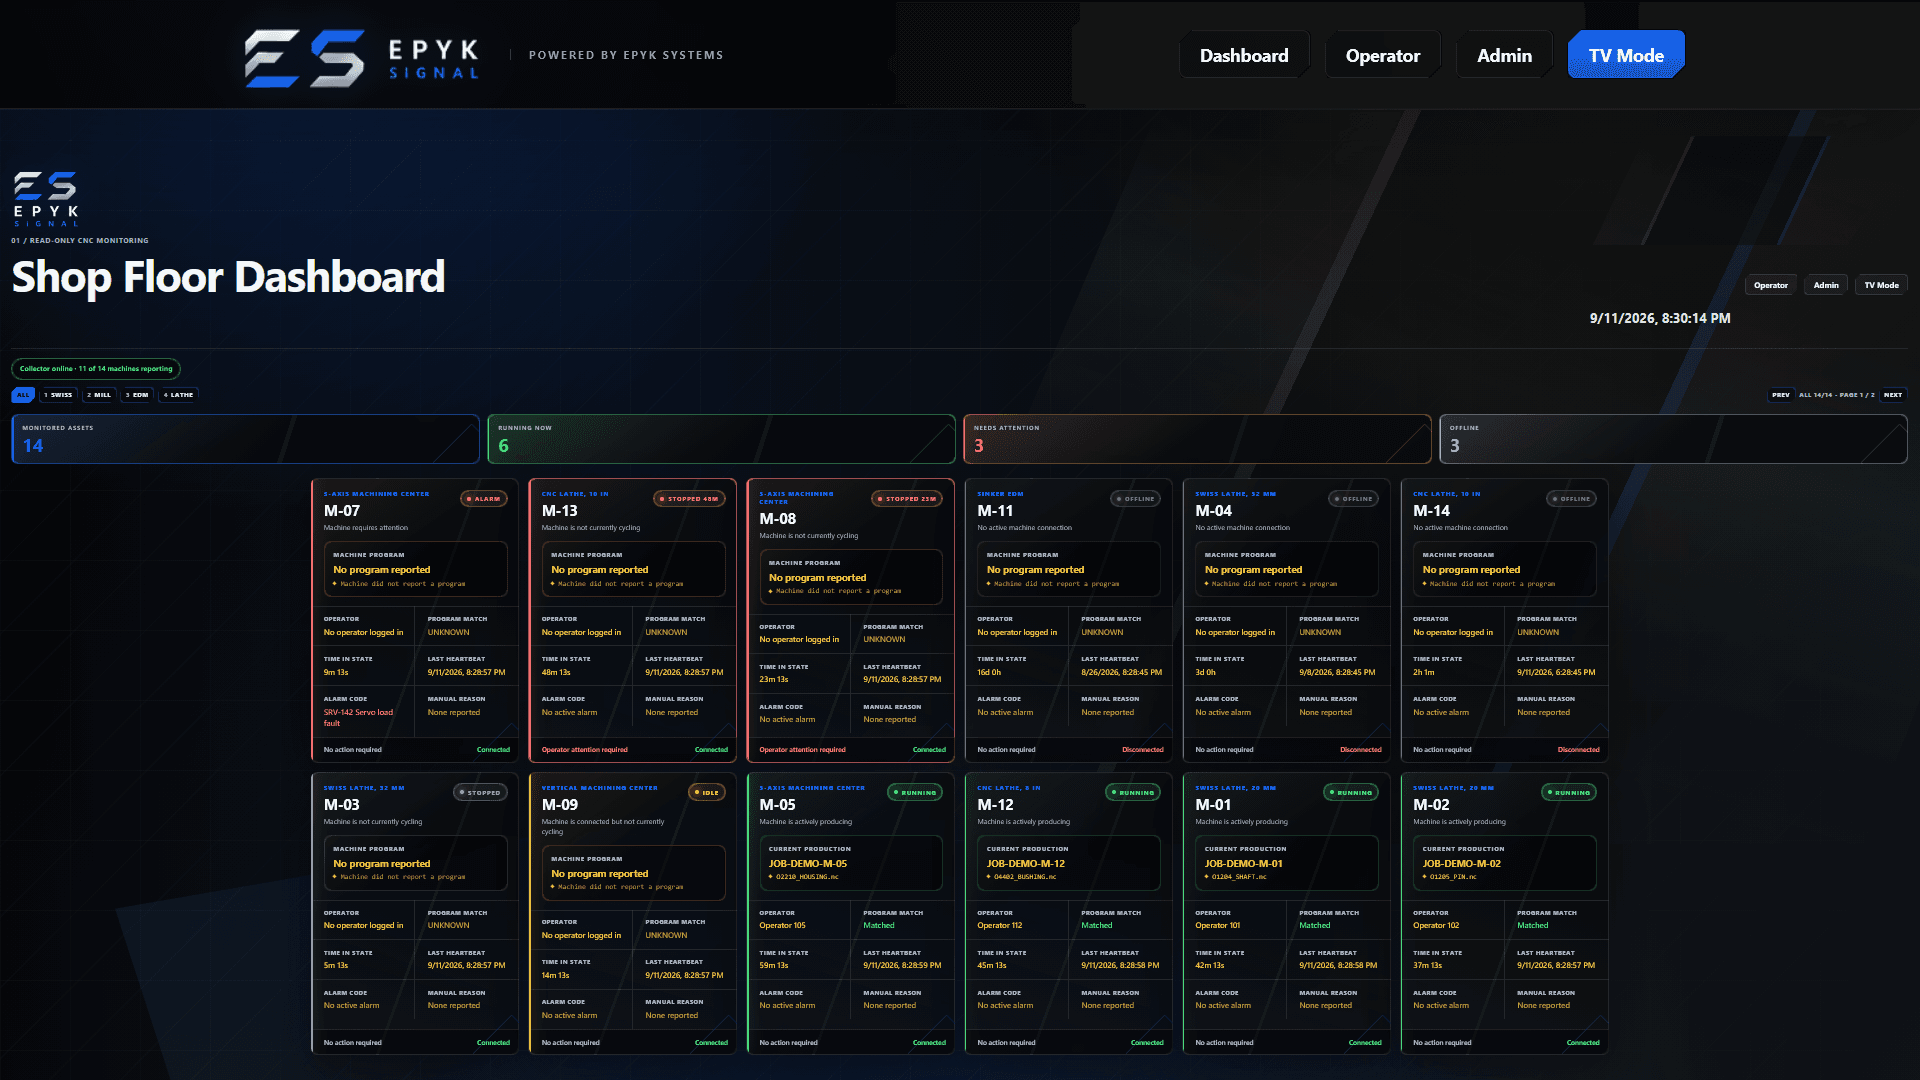
Task: Click Operator 105 on M-05 card
Action: tap(782, 926)
